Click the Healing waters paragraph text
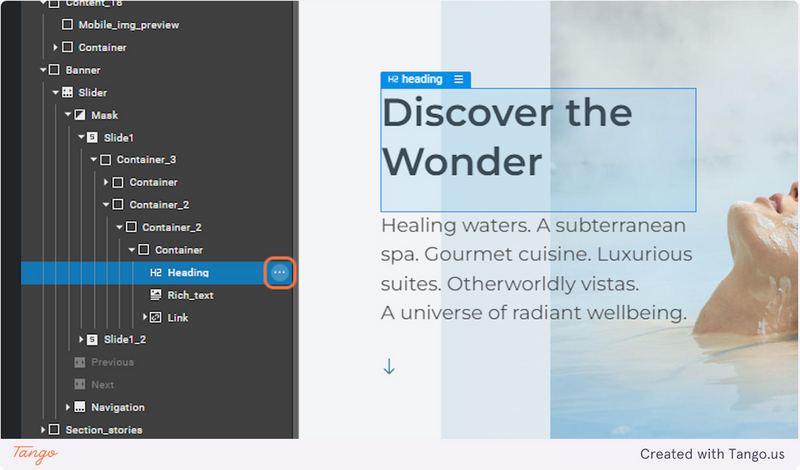This screenshot has width=800, height=470. [536, 269]
